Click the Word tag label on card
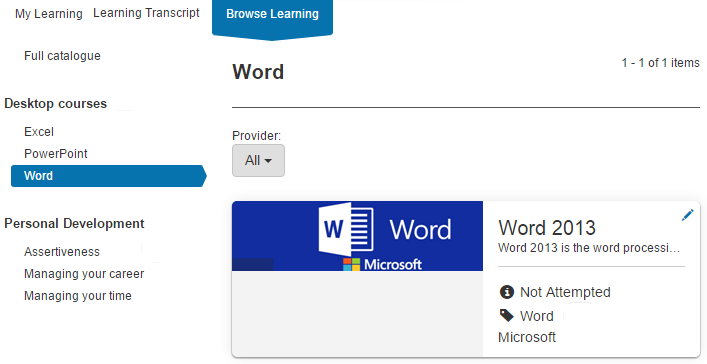 pyautogui.click(x=537, y=316)
